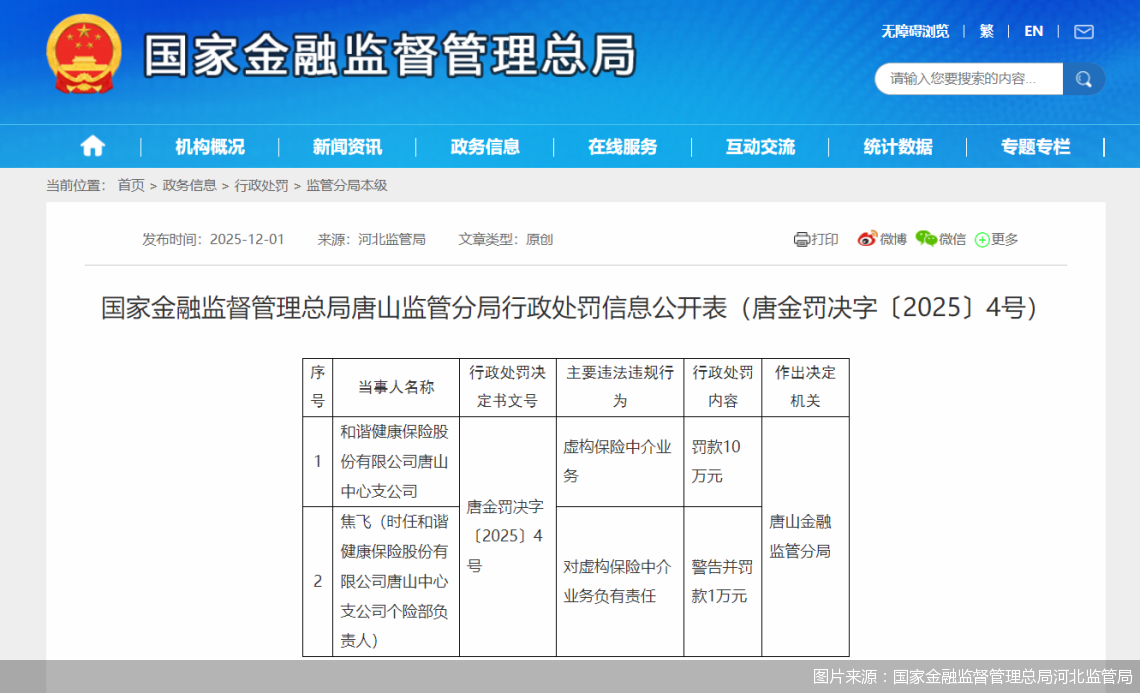The height and width of the screenshot is (693, 1140).
Task: Click the envelope mail icon top right
Action: (1083, 31)
